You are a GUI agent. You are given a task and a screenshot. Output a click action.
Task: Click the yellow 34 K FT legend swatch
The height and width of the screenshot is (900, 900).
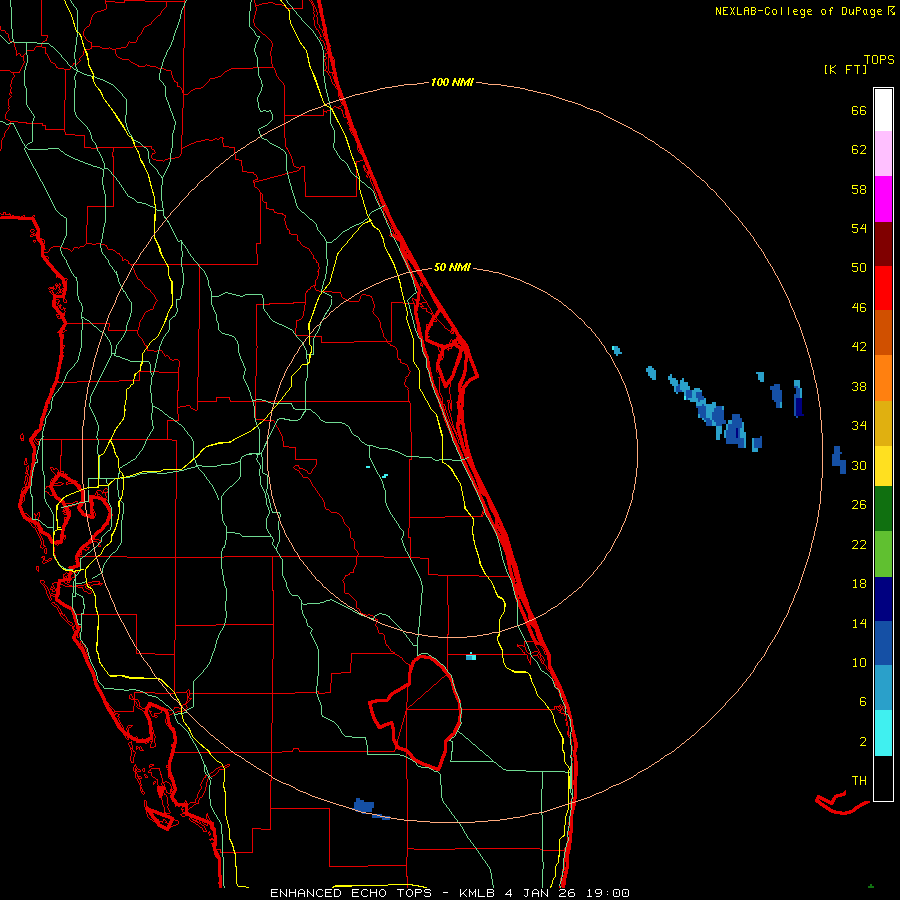(x=883, y=466)
